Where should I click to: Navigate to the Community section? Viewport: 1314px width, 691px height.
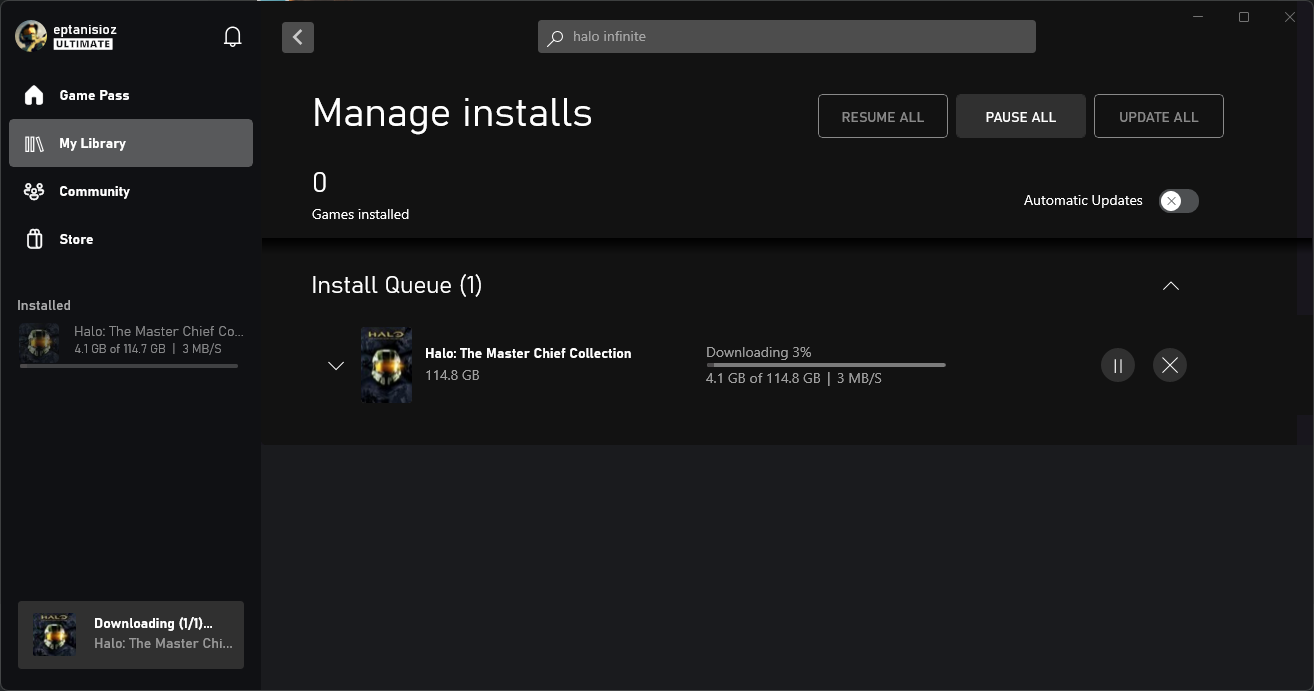[x=94, y=191]
